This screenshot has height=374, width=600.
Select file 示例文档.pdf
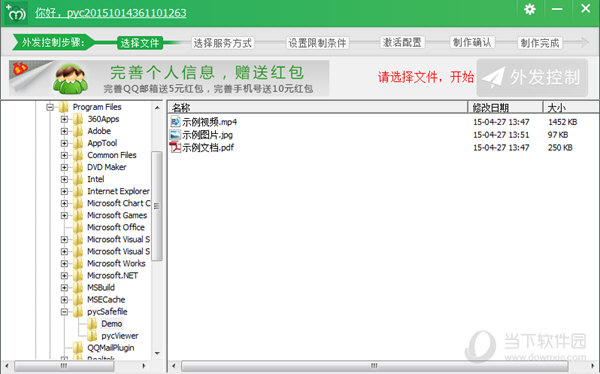(x=208, y=147)
